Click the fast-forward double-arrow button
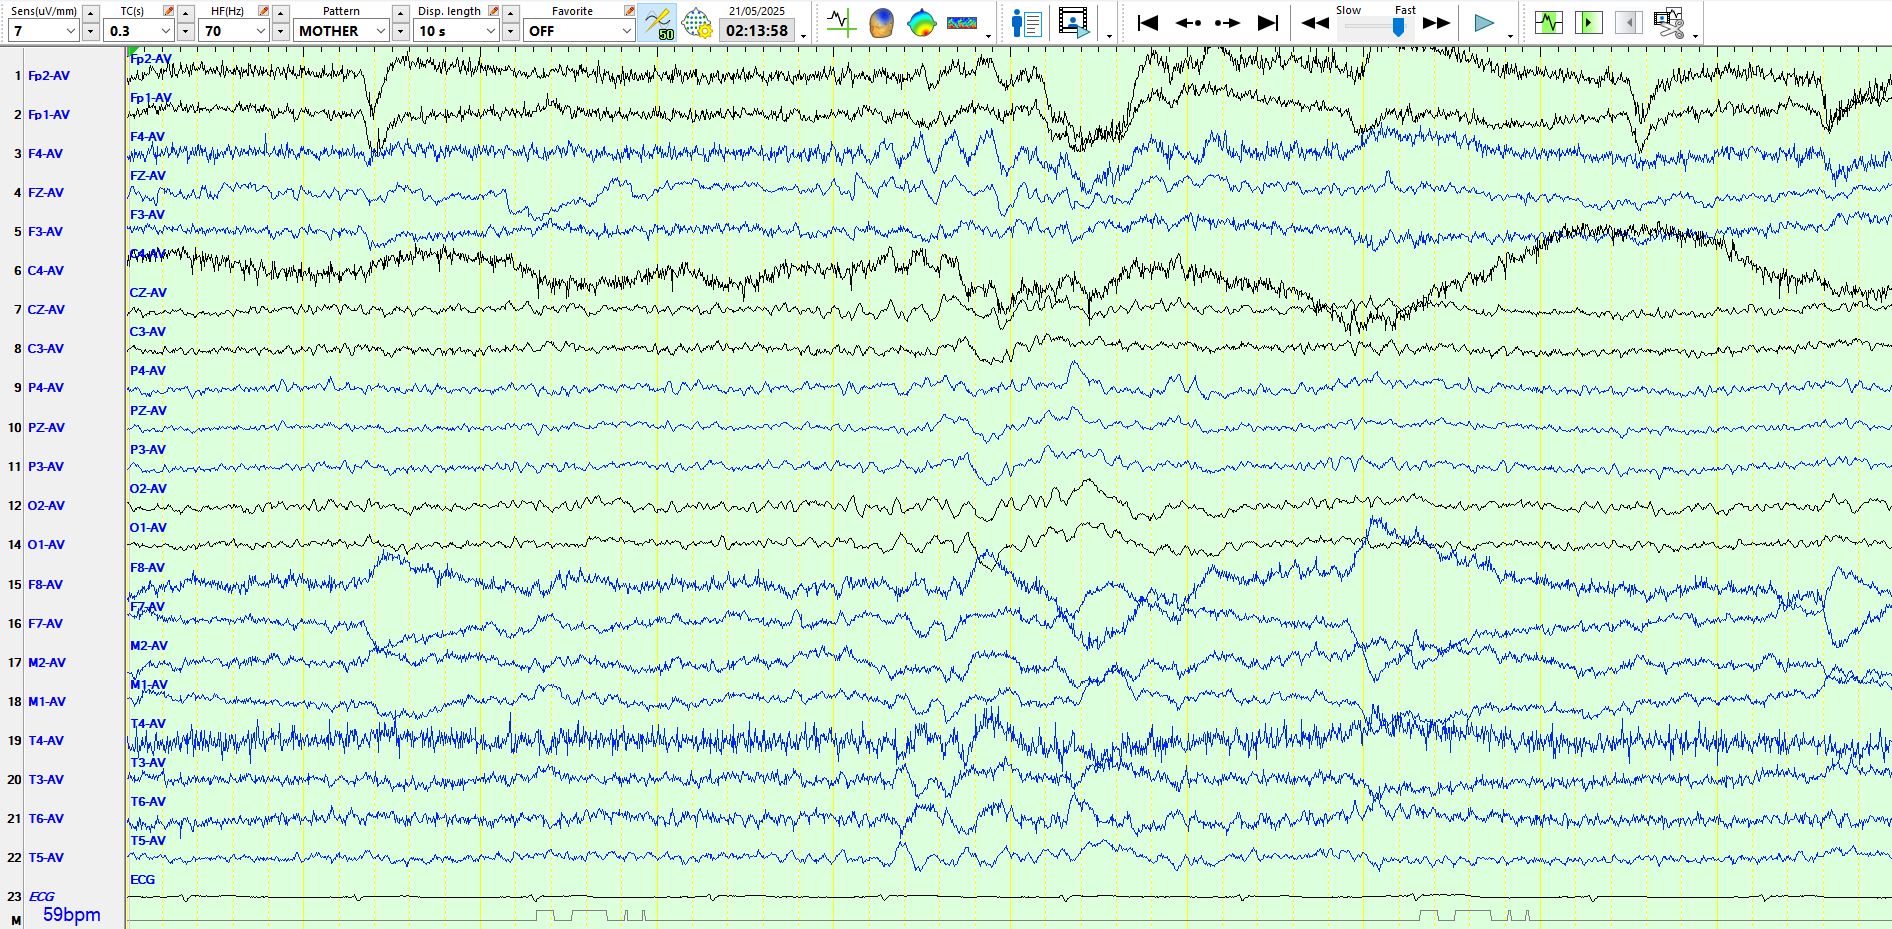Screen dimensions: 1892x929 tap(1436, 23)
